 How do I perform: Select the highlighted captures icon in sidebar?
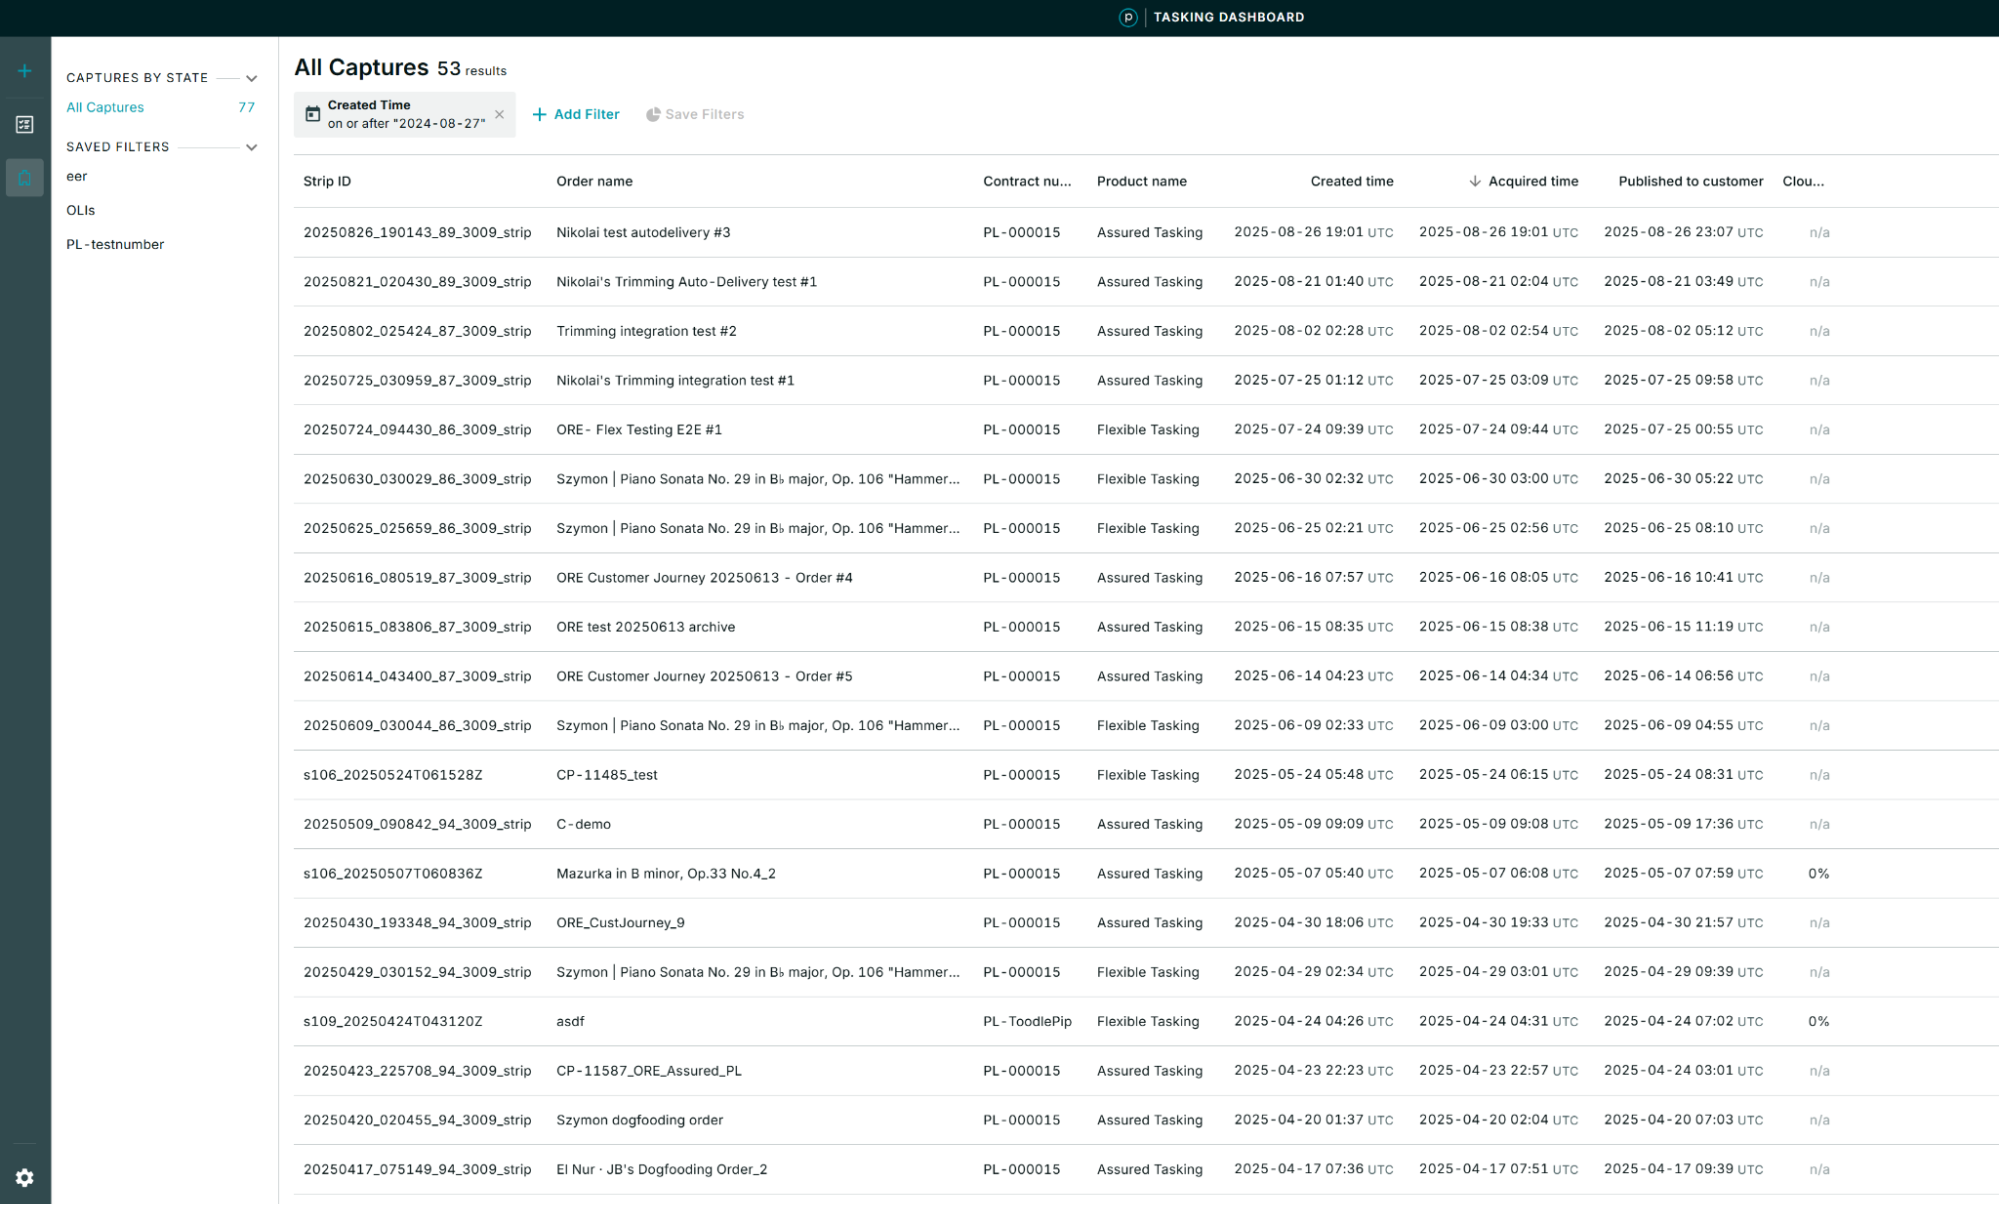click(25, 178)
